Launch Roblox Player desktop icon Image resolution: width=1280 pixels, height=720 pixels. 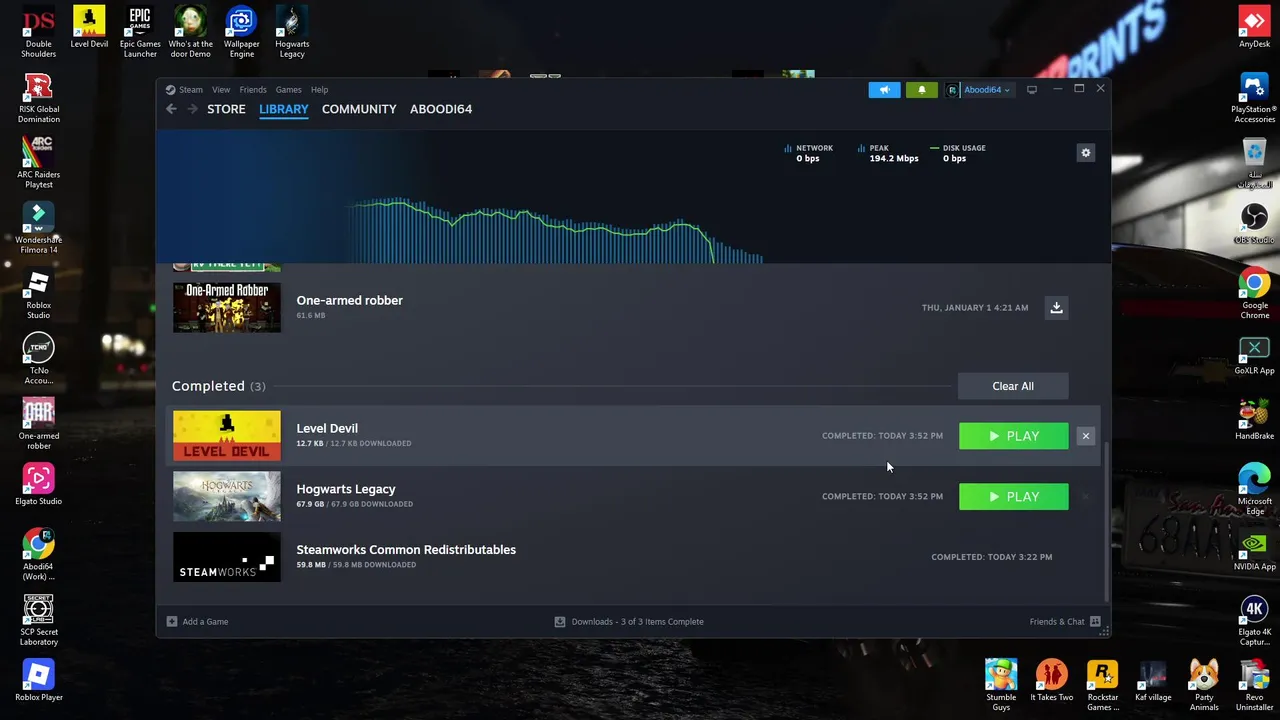pyautogui.click(x=39, y=681)
